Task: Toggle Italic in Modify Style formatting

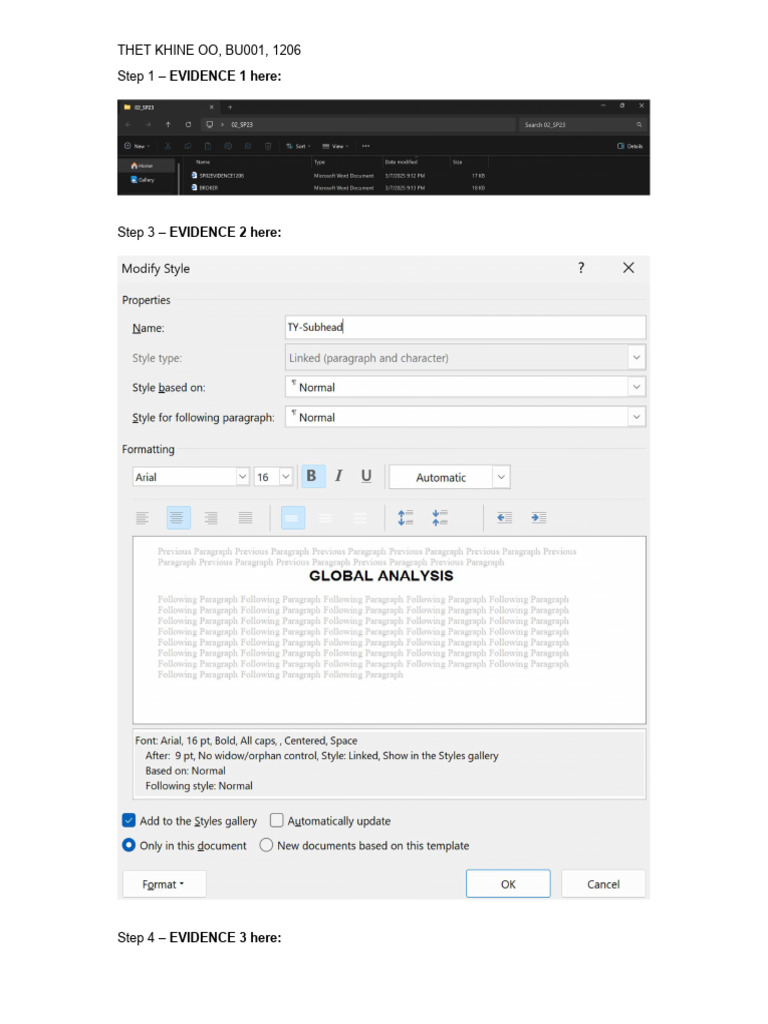Action: 338,476
